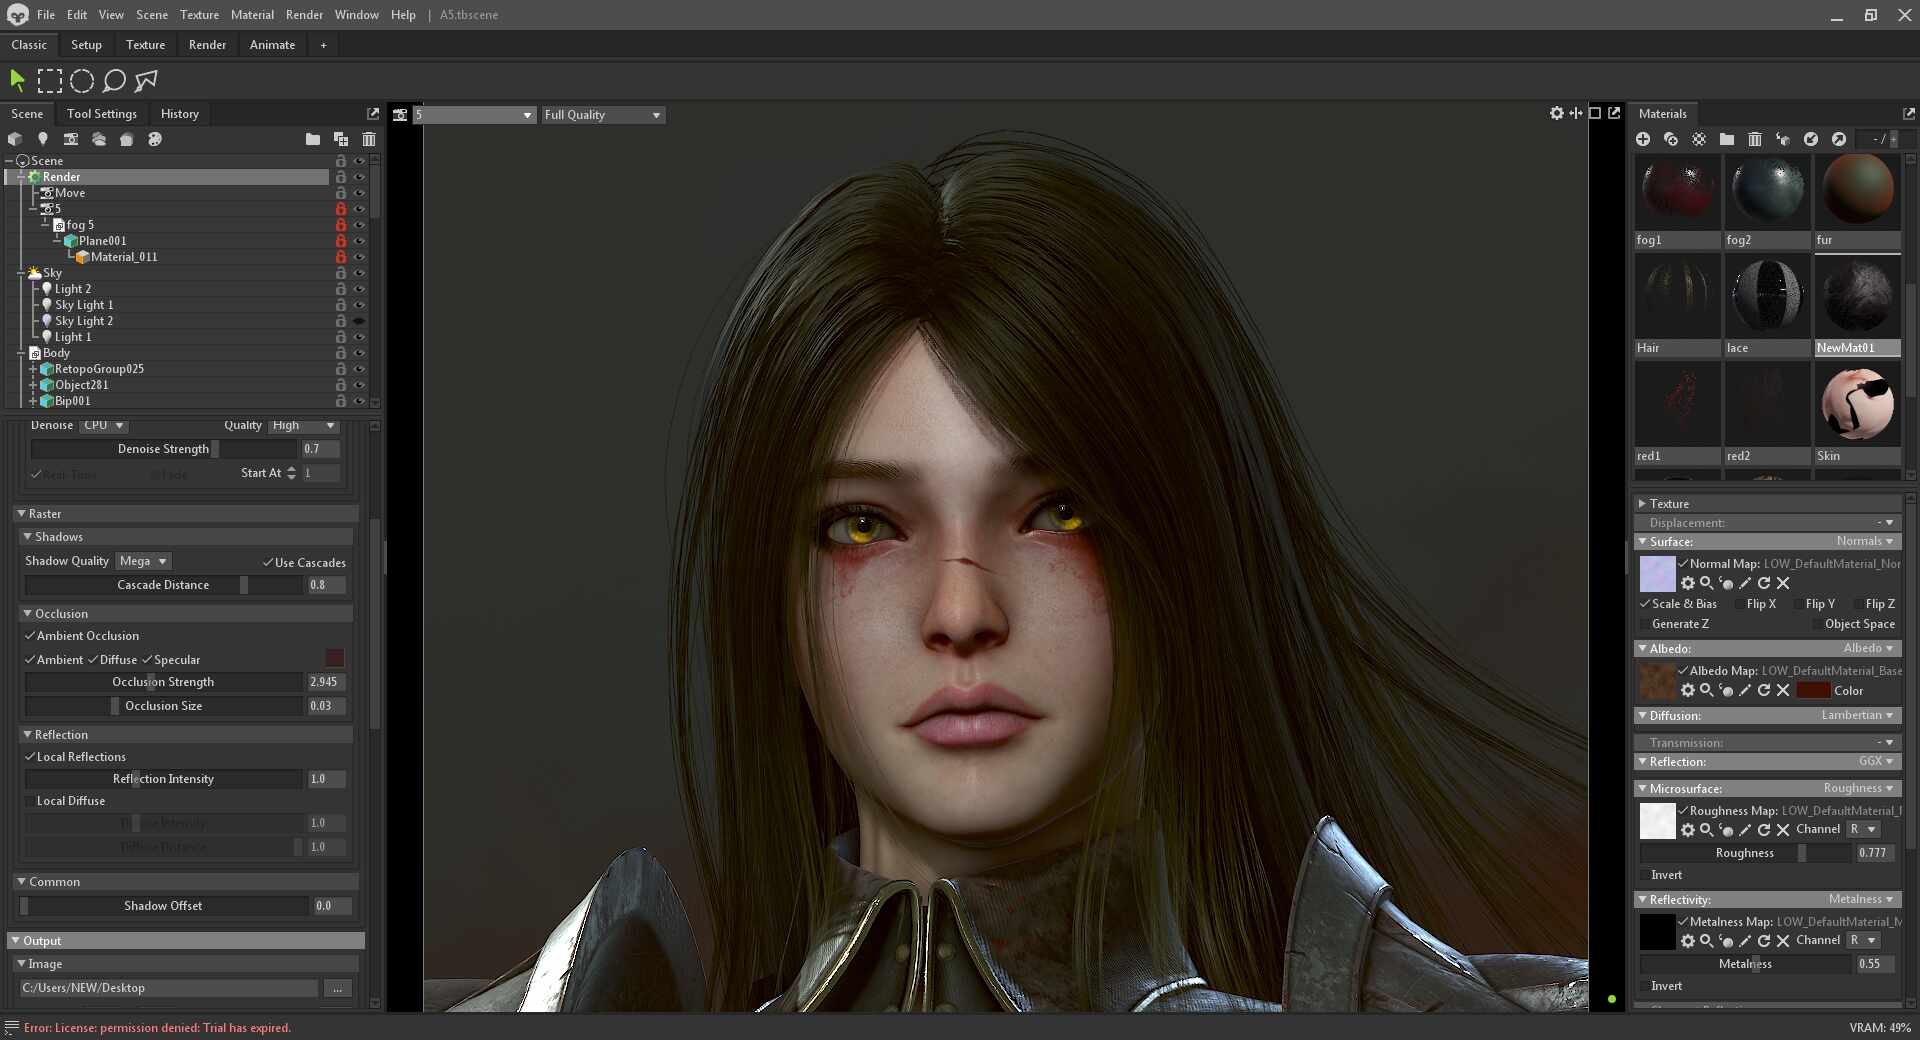Open Shadow Quality Mega dropdown
1920x1040 pixels.
[x=143, y=561]
